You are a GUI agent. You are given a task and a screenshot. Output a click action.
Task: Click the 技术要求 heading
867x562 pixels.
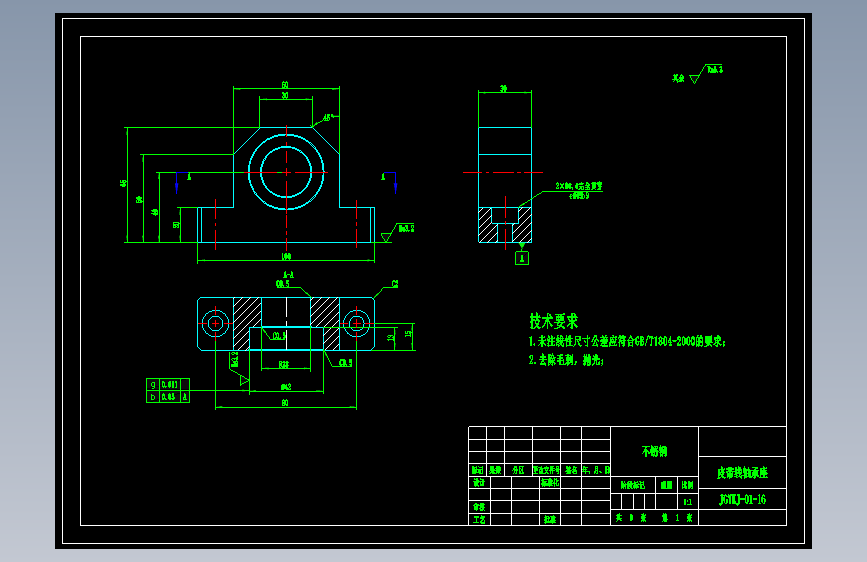pyautogui.click(x=553, y=321)
